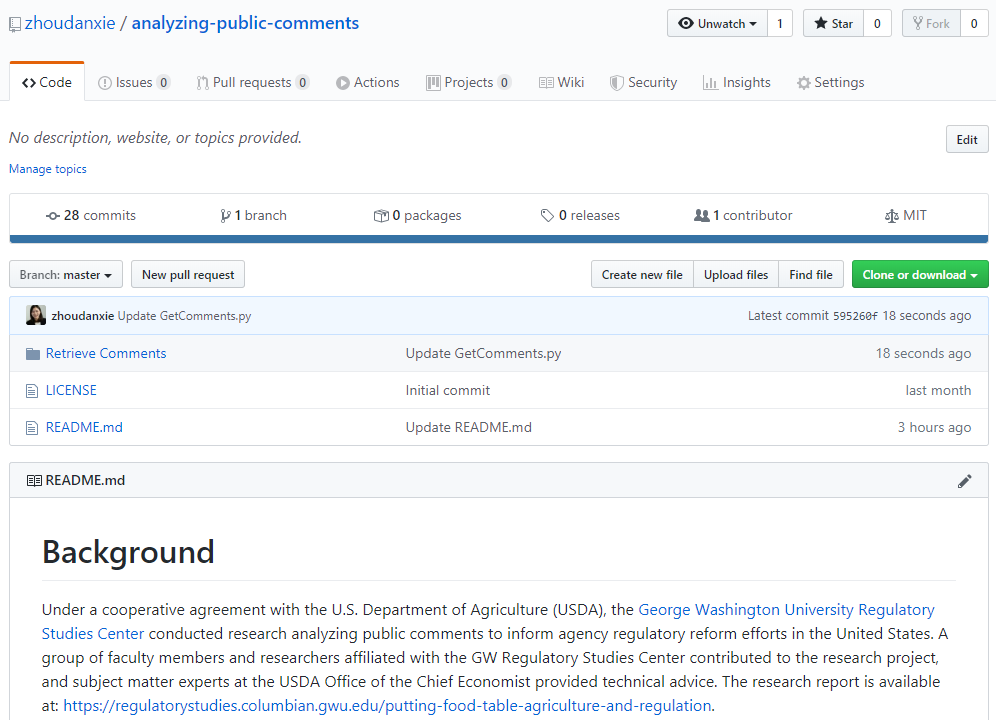Open the repository Settings tab
This screenshot has width=996, height=720.
pos(831,83)
